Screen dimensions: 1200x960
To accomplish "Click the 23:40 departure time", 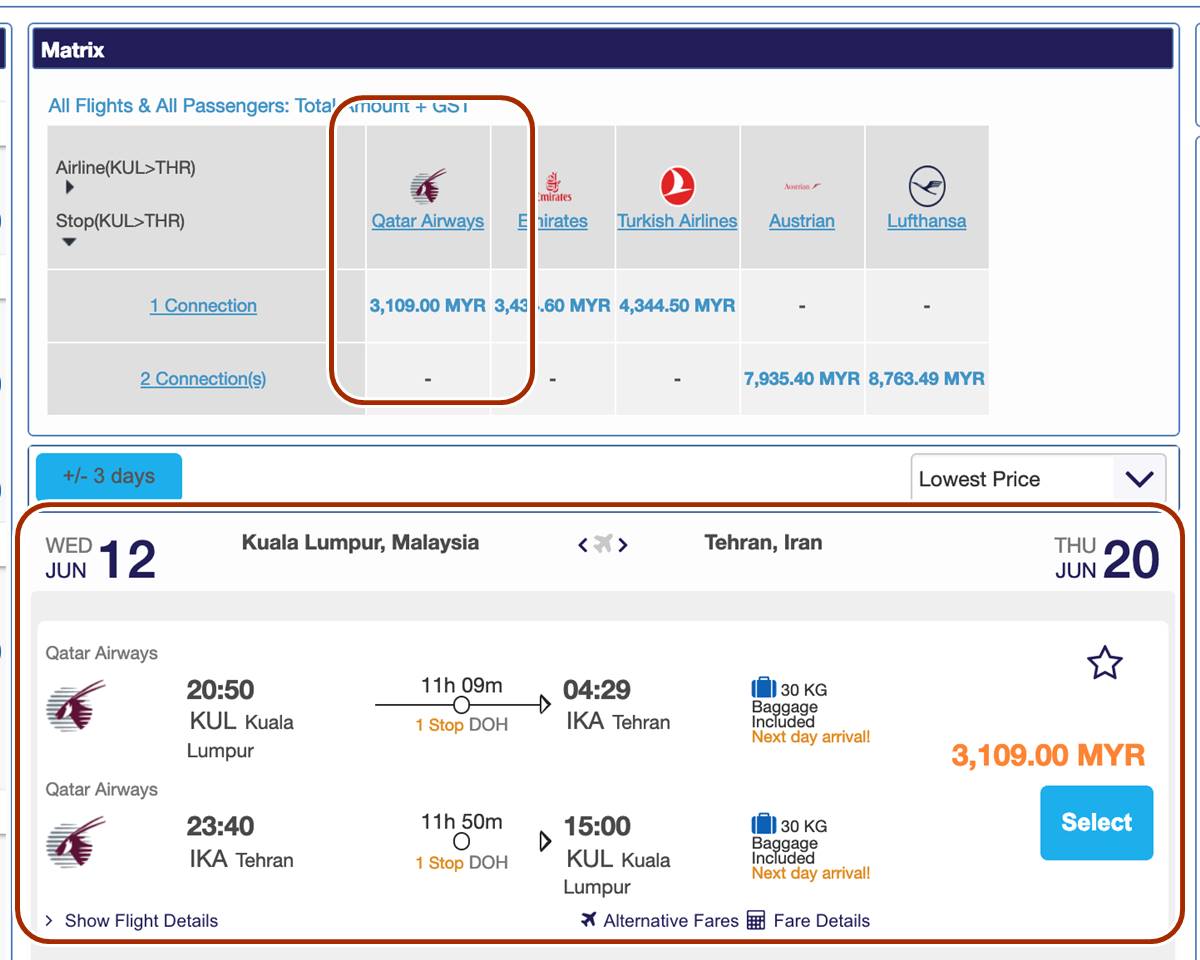I will point(220,827).
